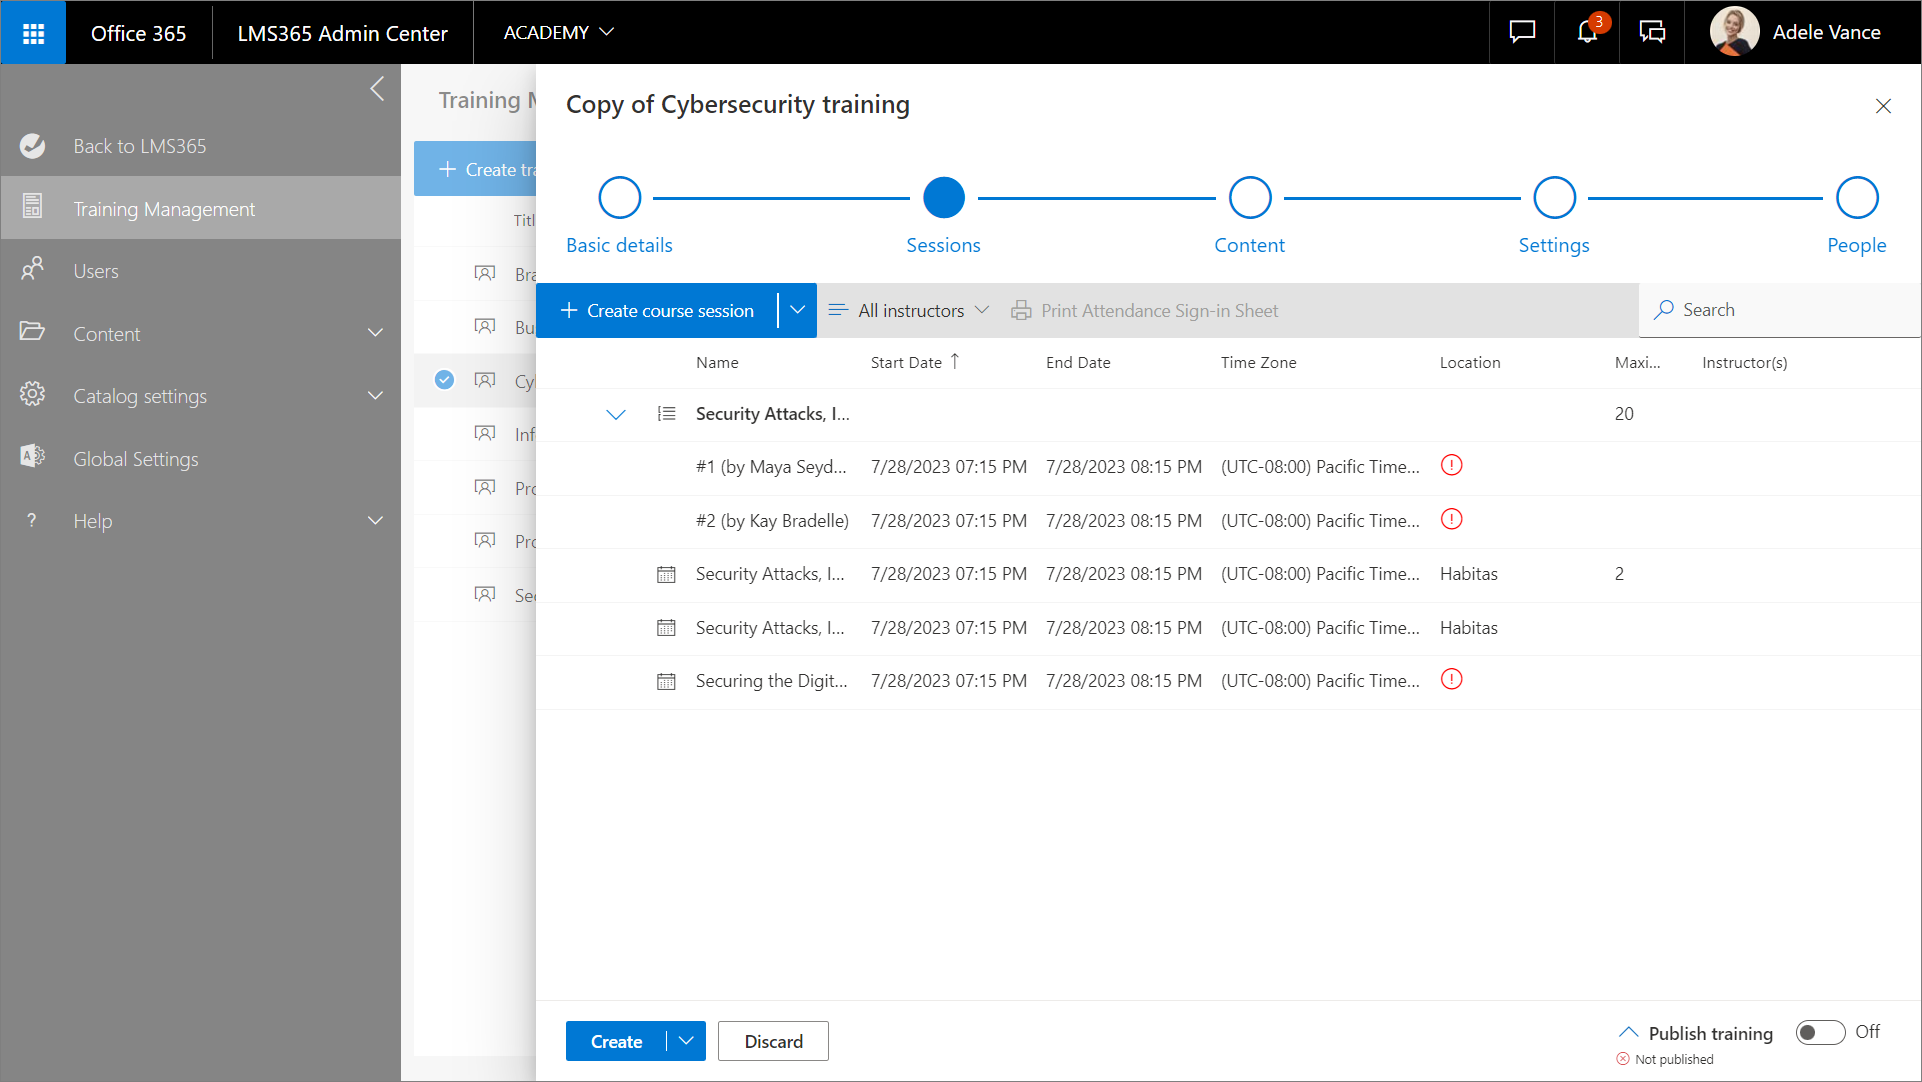Collapse the left navigation sidebar arrow
Image resolution: width=1922 pixels, height=1082 pixels.
pos(377,89)
